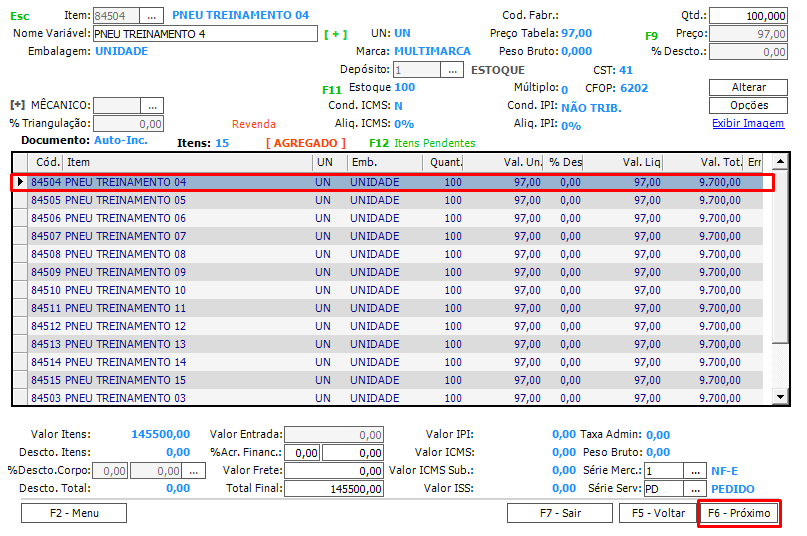This screenshot has width=807, height=536.
Task: Open Série Serv lookup ellipsis button
Action: (695, 489)
